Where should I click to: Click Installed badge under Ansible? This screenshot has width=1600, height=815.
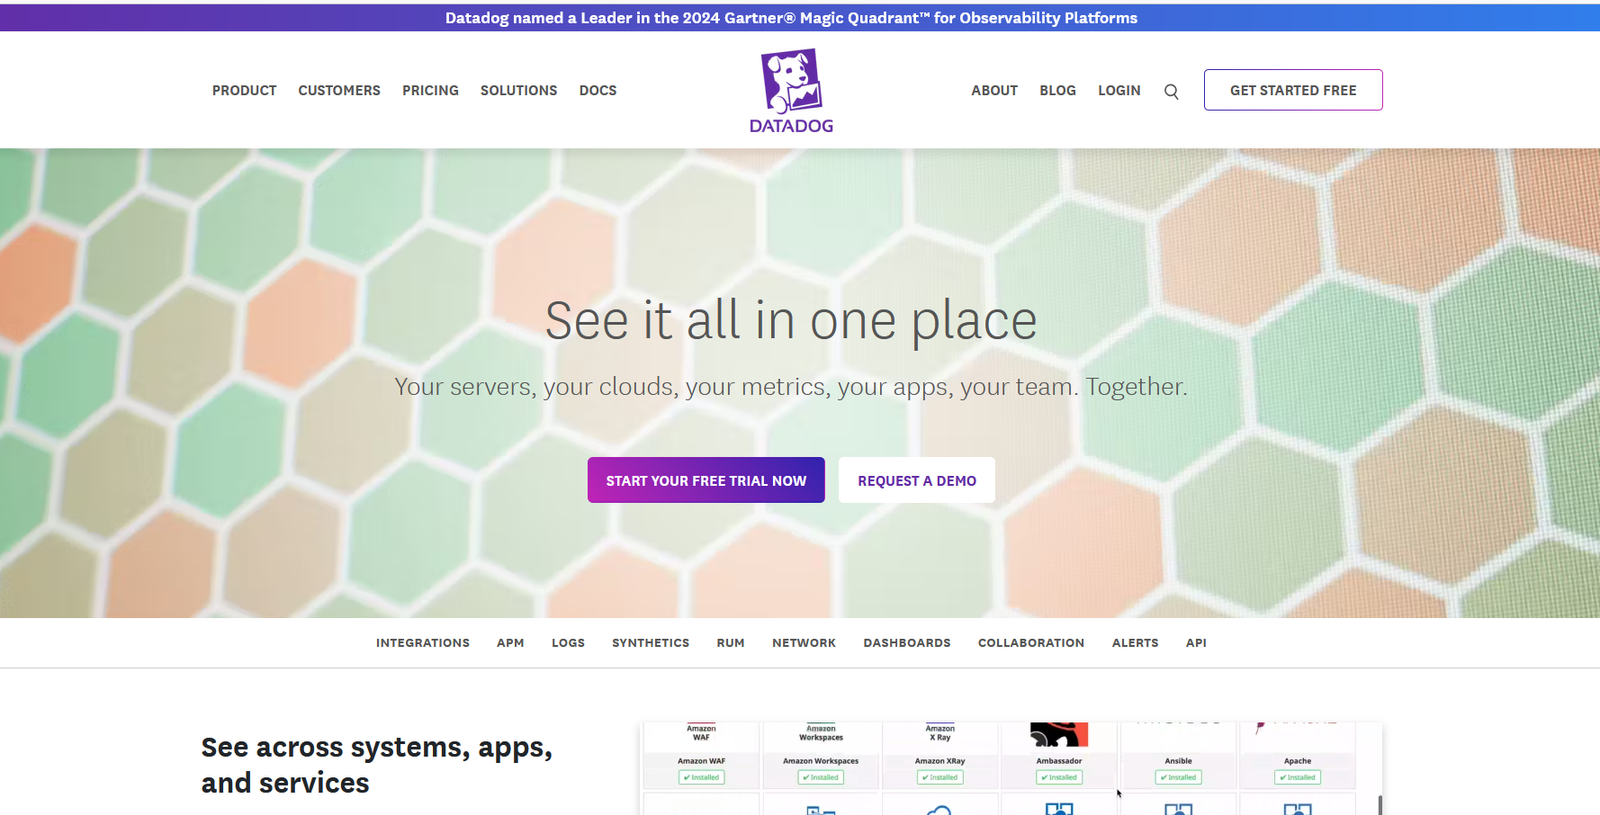(1178, 777)
